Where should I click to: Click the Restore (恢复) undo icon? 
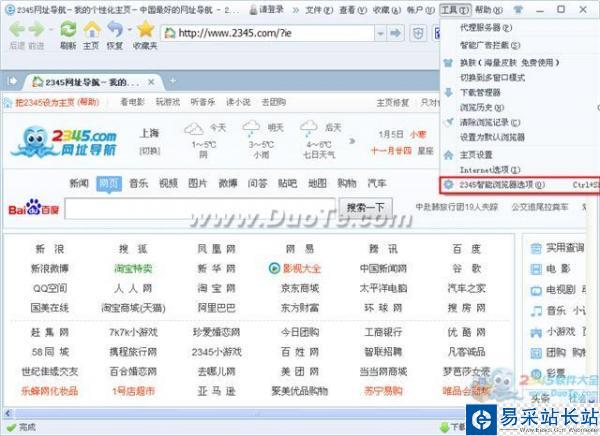[x=115, y=29]
